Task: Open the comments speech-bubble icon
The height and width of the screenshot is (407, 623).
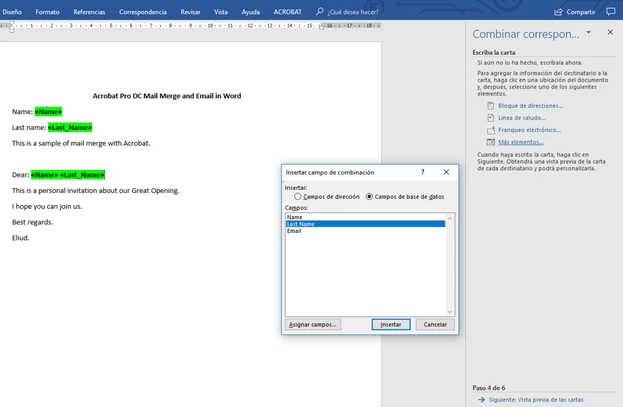Action: (x=611, y=12)
